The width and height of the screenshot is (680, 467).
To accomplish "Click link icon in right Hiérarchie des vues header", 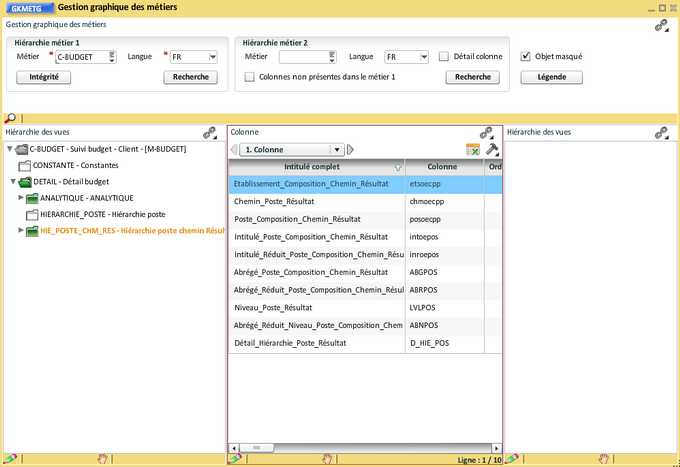I will pyautogui.click(x=661, y=132).
